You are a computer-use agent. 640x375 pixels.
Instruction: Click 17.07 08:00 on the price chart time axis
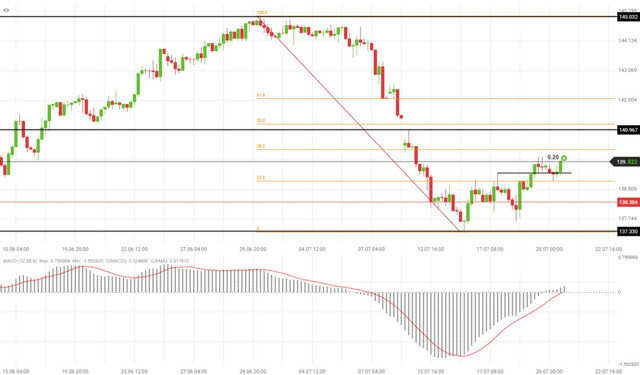pyautogui.click(x=490, y=249)
